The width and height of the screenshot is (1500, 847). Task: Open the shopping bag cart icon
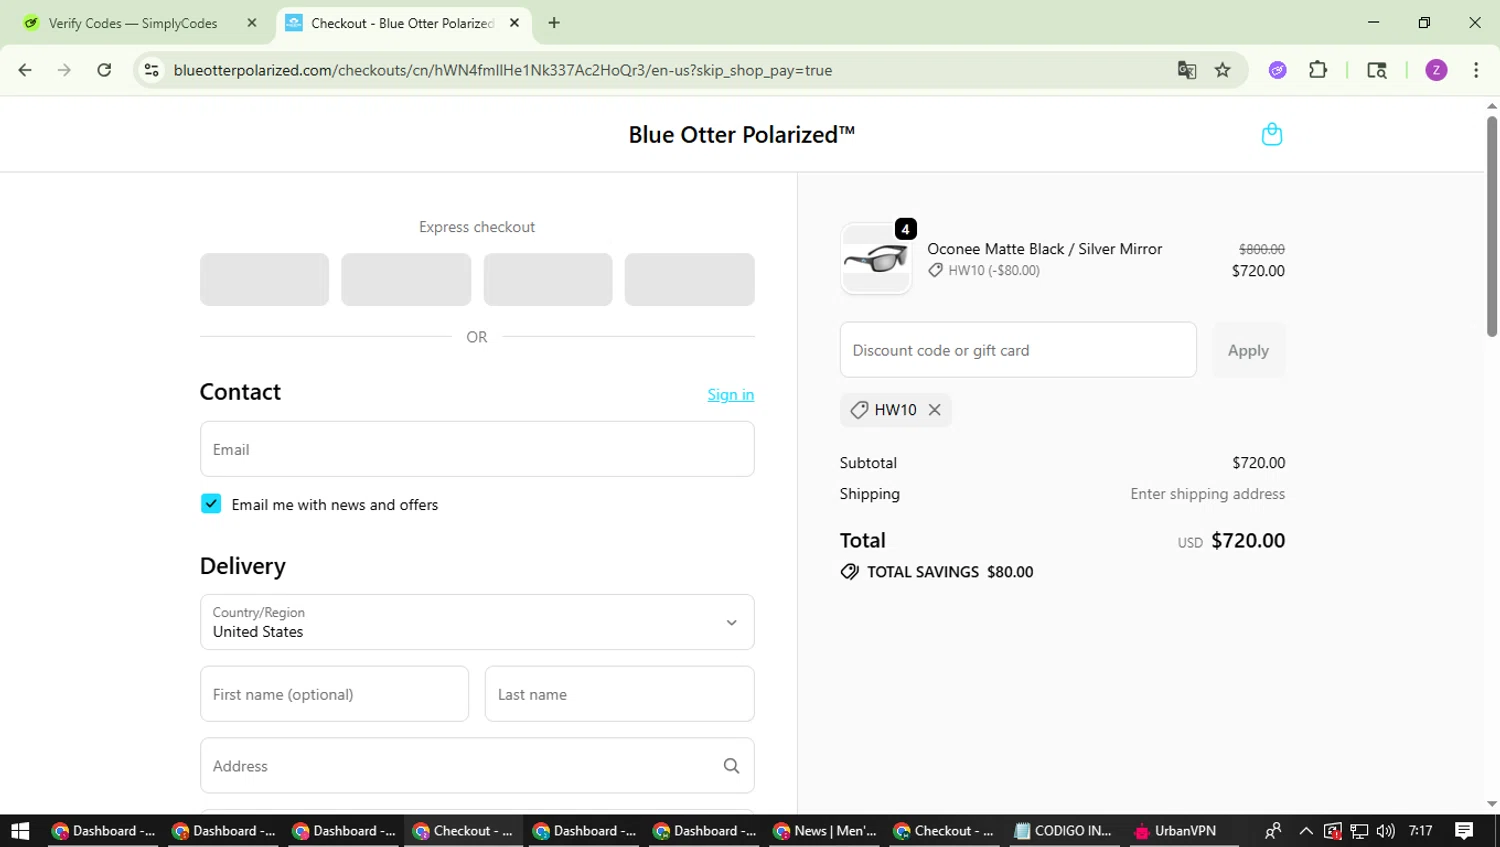point(1272,134)
